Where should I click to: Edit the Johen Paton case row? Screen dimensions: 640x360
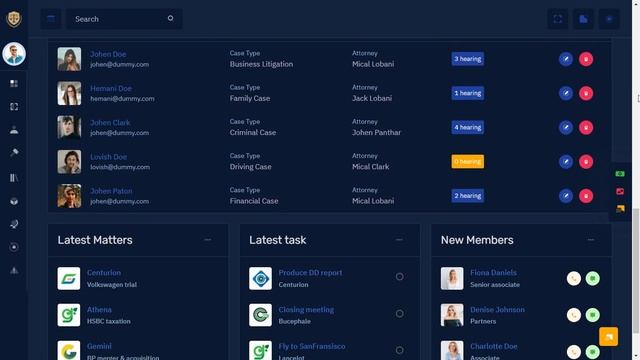pos(566,196)
